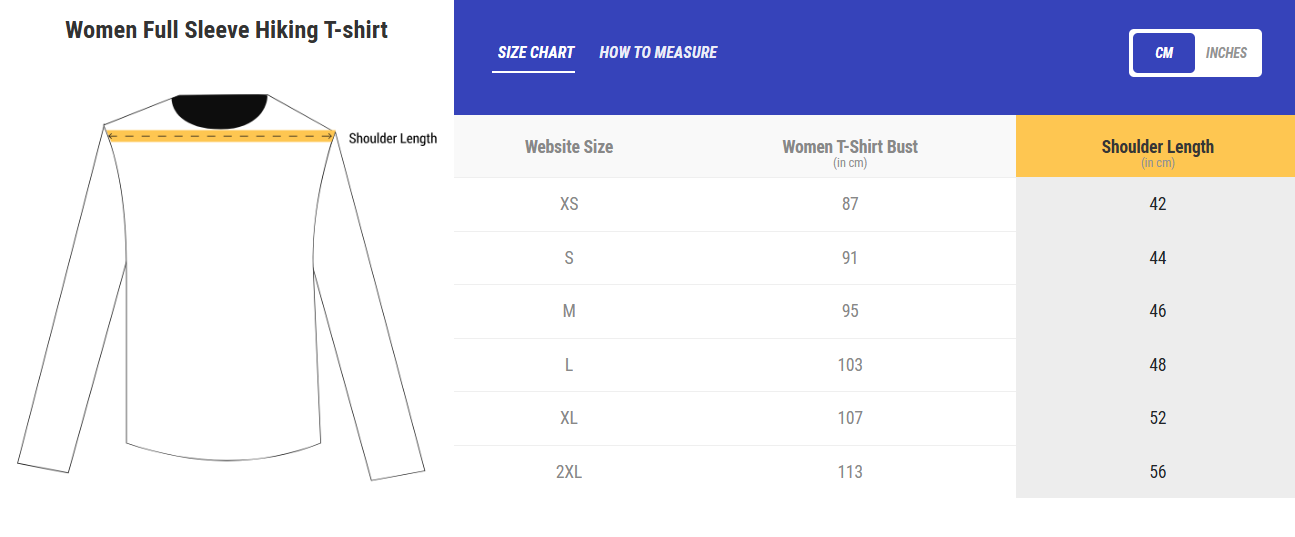This screenshot has width=1295, height=537.
Task: Switch units to INCHES
Action: point(1226,53)
